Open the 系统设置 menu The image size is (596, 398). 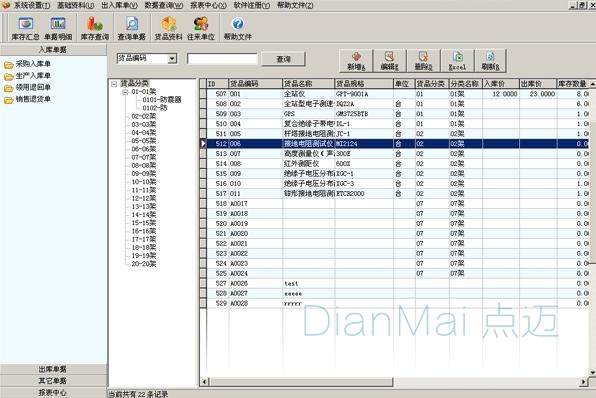tap(32, 5)
